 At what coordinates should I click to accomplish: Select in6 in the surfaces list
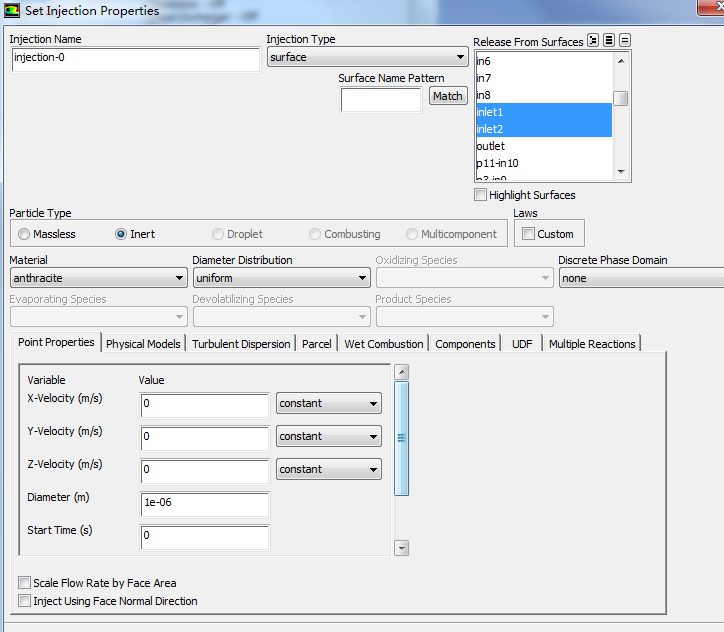click(x=544, y=61)
